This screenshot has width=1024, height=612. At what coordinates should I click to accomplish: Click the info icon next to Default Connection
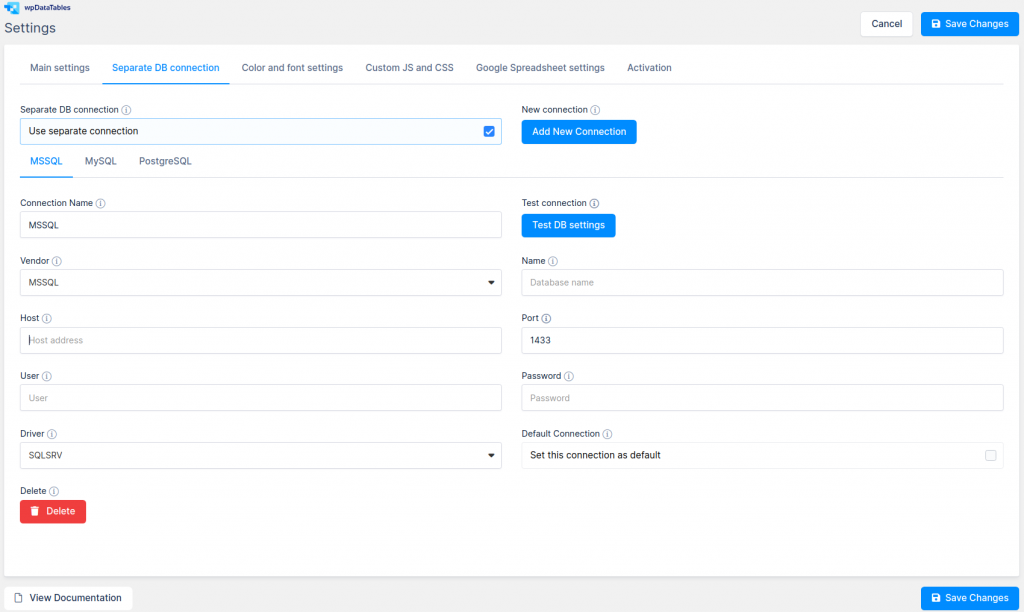607,434
